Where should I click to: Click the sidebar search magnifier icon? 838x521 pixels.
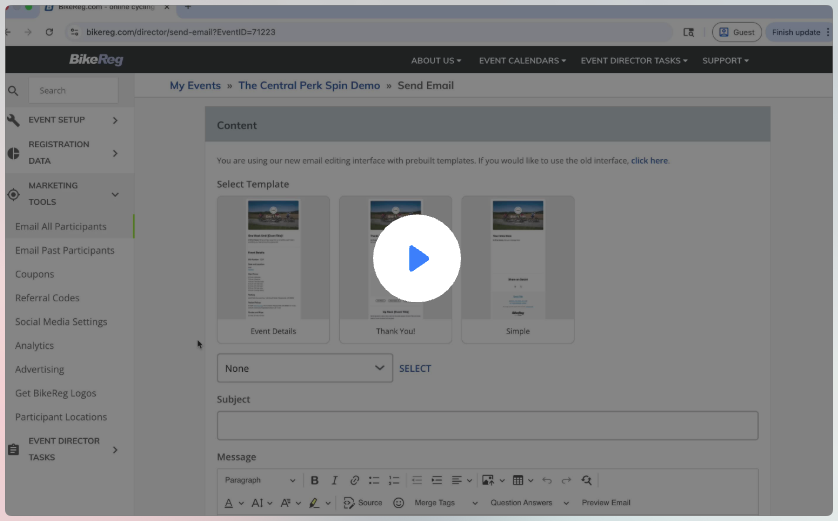click(x=13, y=91)
